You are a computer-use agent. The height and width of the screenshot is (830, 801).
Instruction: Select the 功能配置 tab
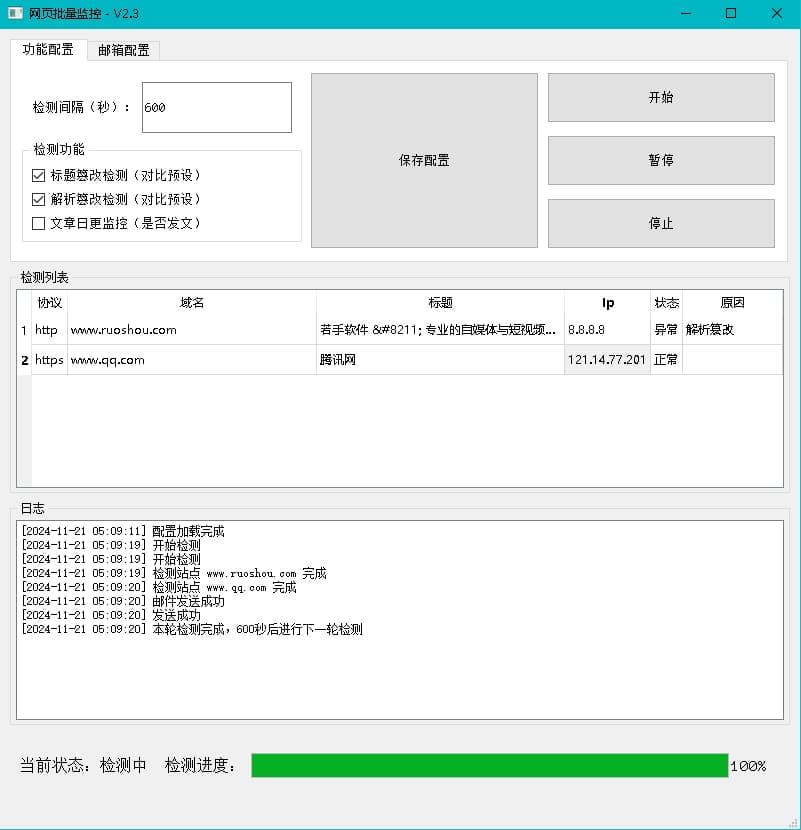pyautogui.click(x=48, y=47)
